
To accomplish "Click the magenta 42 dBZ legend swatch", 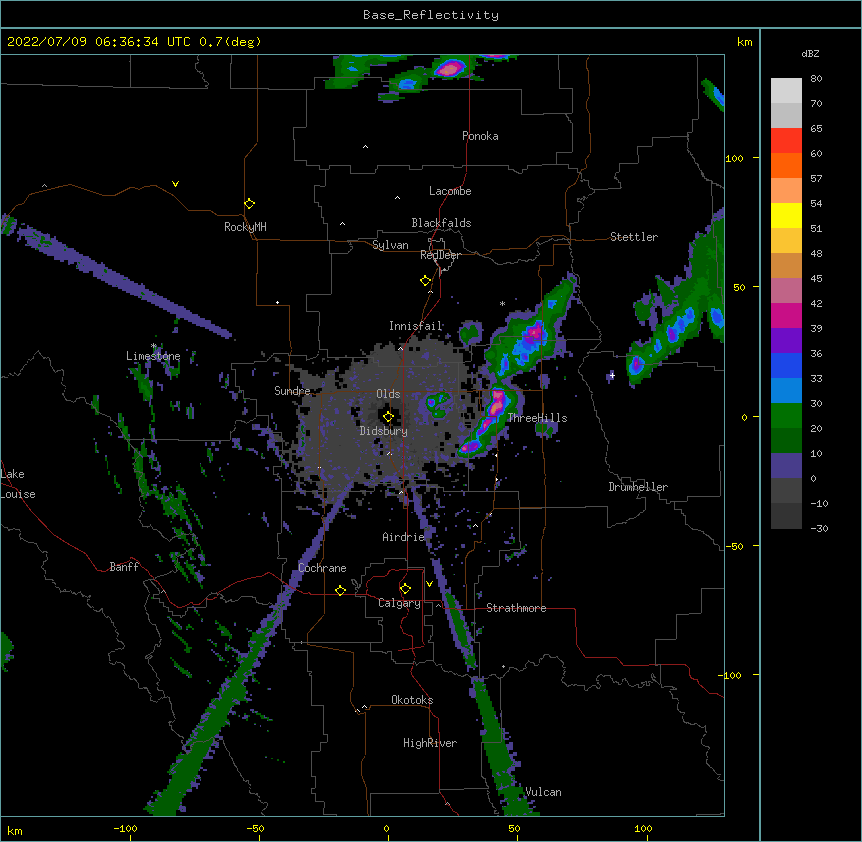I will pos(786,315).
